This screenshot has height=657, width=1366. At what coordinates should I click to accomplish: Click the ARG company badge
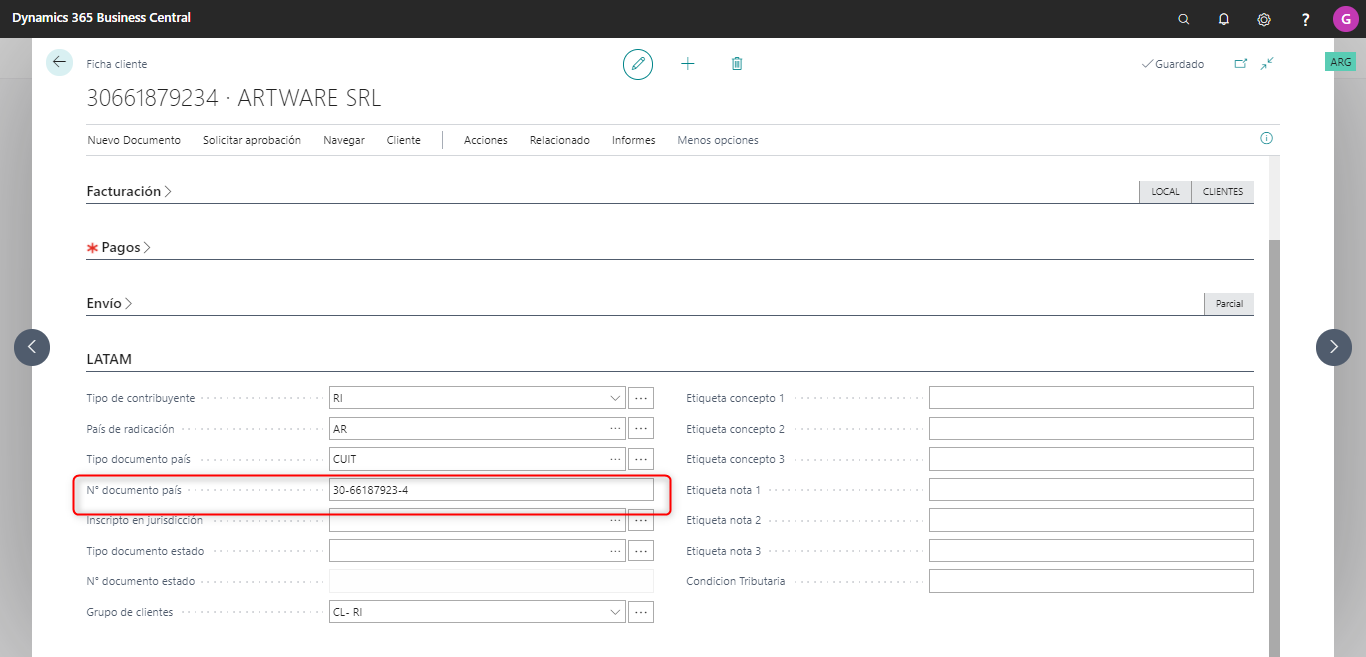1340,62
